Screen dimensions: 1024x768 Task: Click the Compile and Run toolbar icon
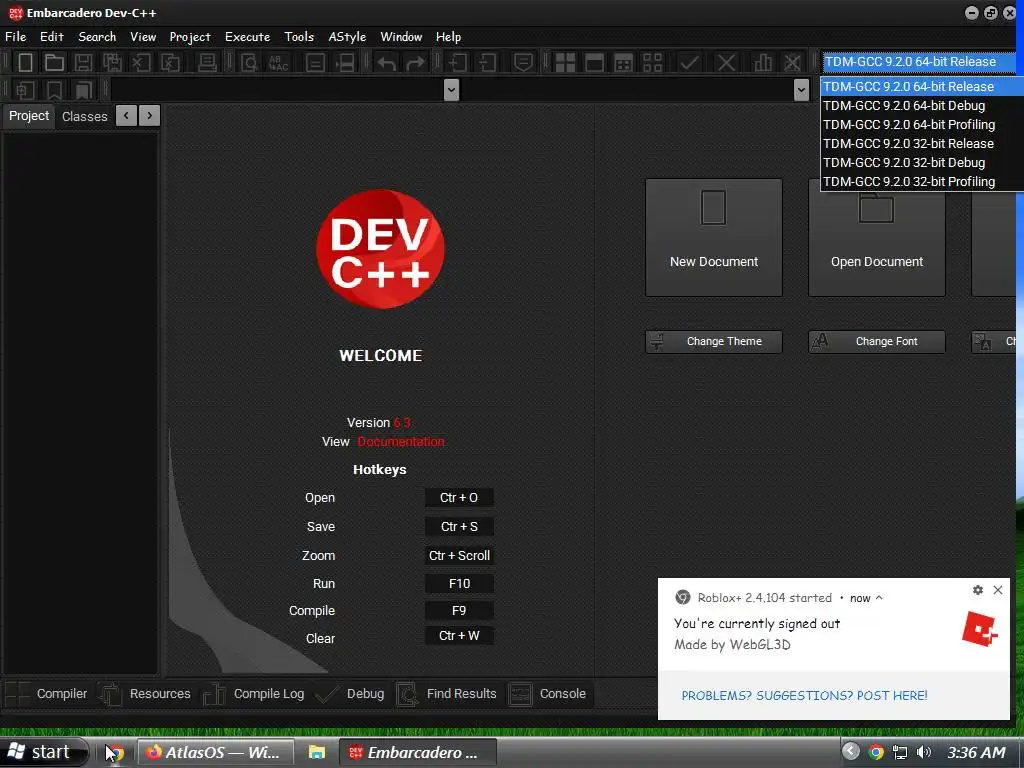tap(624, 63)
